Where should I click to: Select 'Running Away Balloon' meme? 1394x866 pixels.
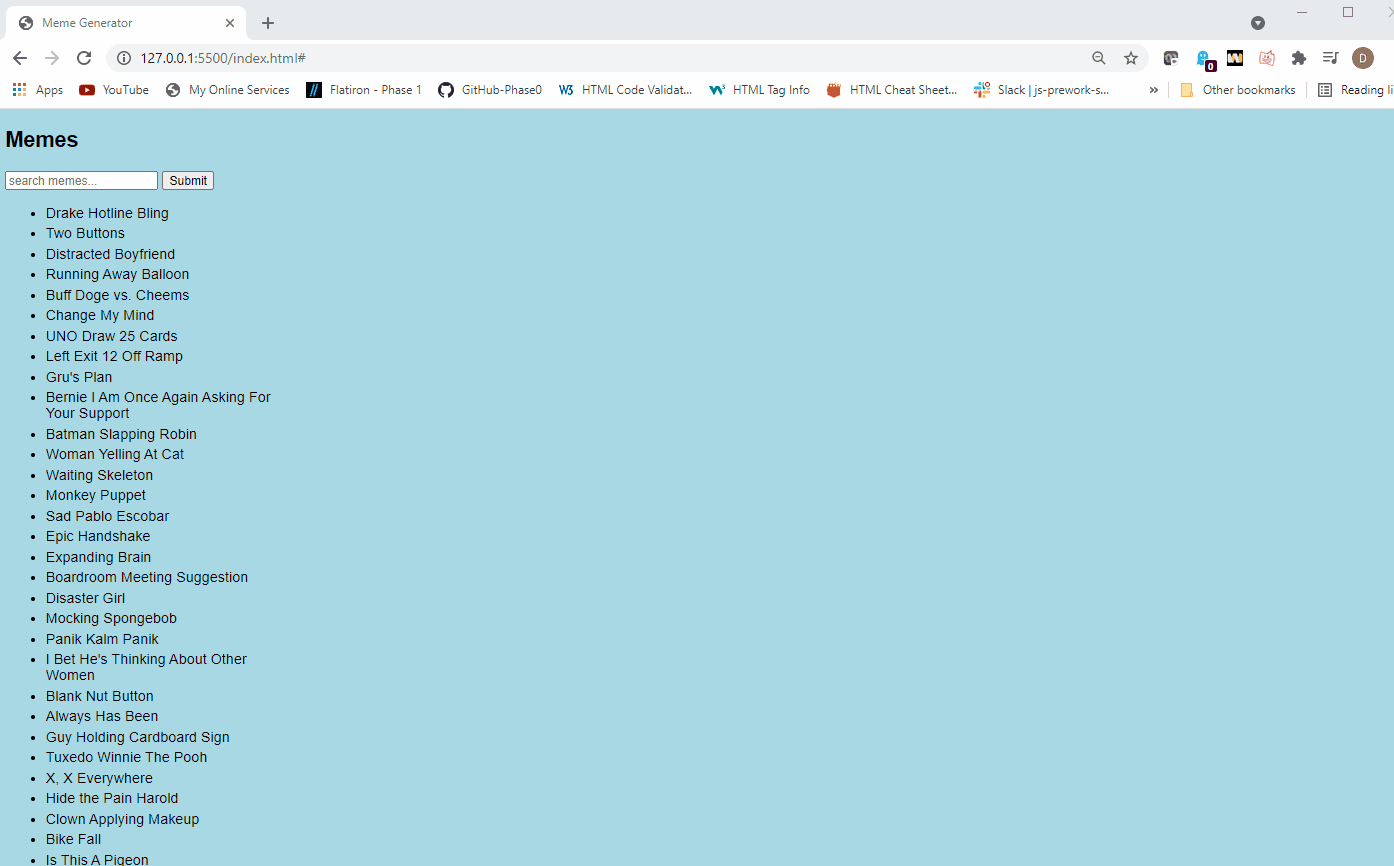tap(117, 274)
